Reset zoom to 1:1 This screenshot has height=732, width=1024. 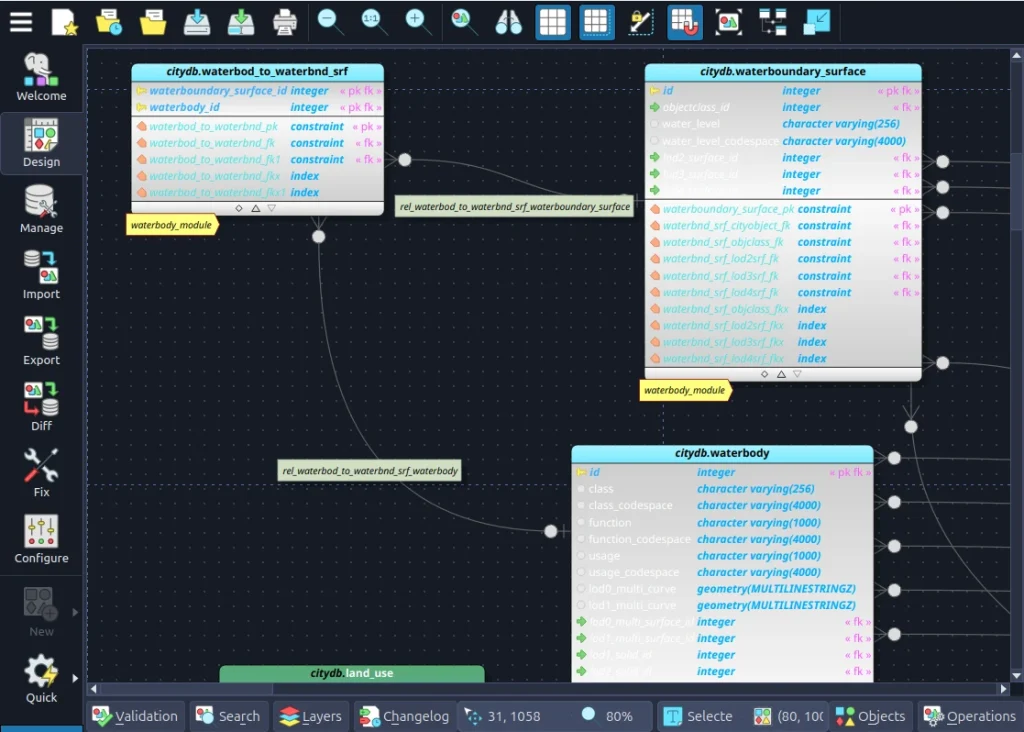point(374,22)
